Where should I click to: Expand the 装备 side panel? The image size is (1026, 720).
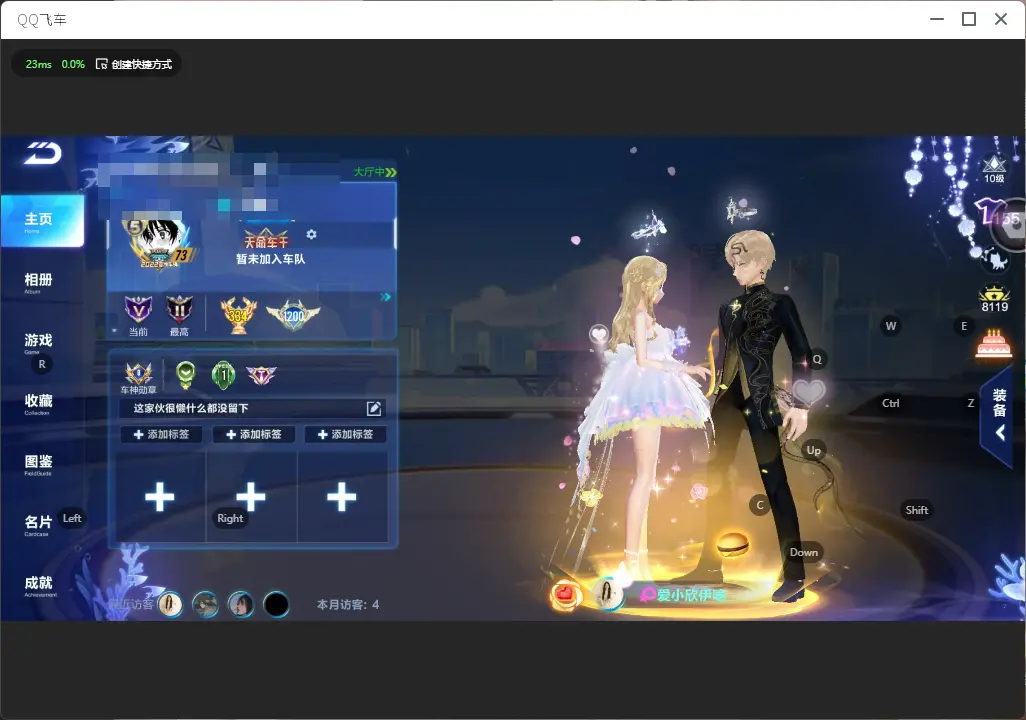pyautogui.click(x=1000, y=415)
